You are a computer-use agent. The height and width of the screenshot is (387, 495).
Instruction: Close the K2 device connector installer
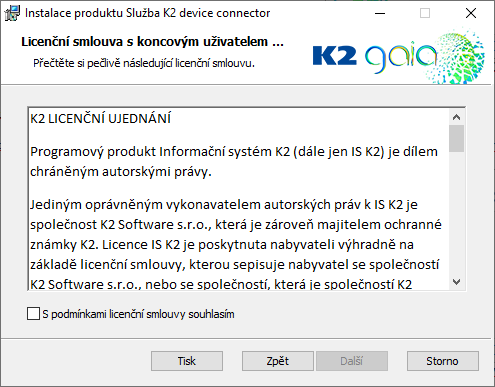point(471,13)
